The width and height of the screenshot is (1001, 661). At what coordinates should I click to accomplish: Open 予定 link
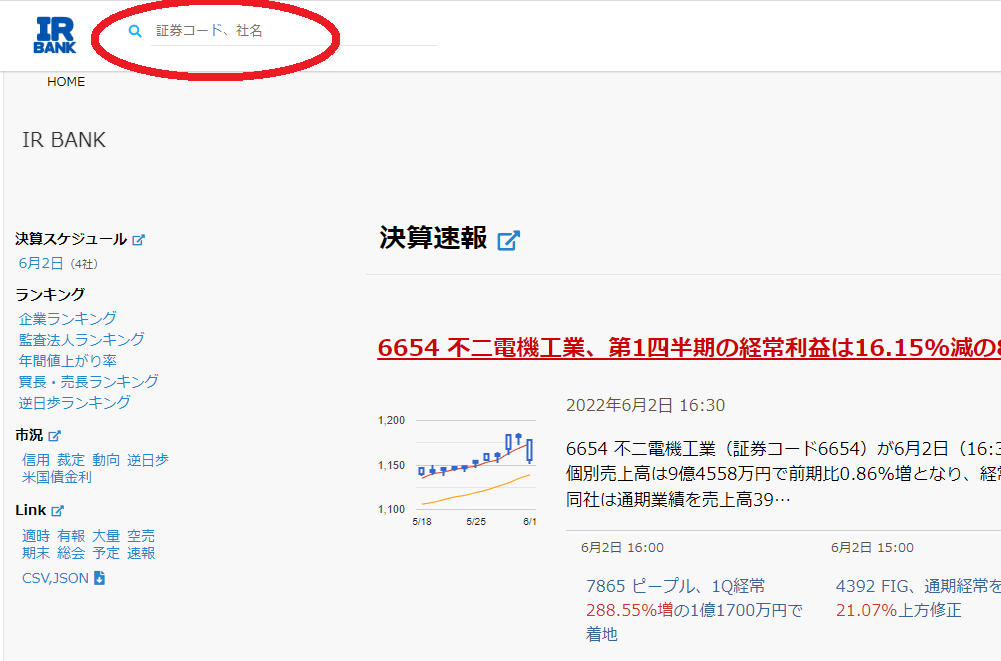106,553
